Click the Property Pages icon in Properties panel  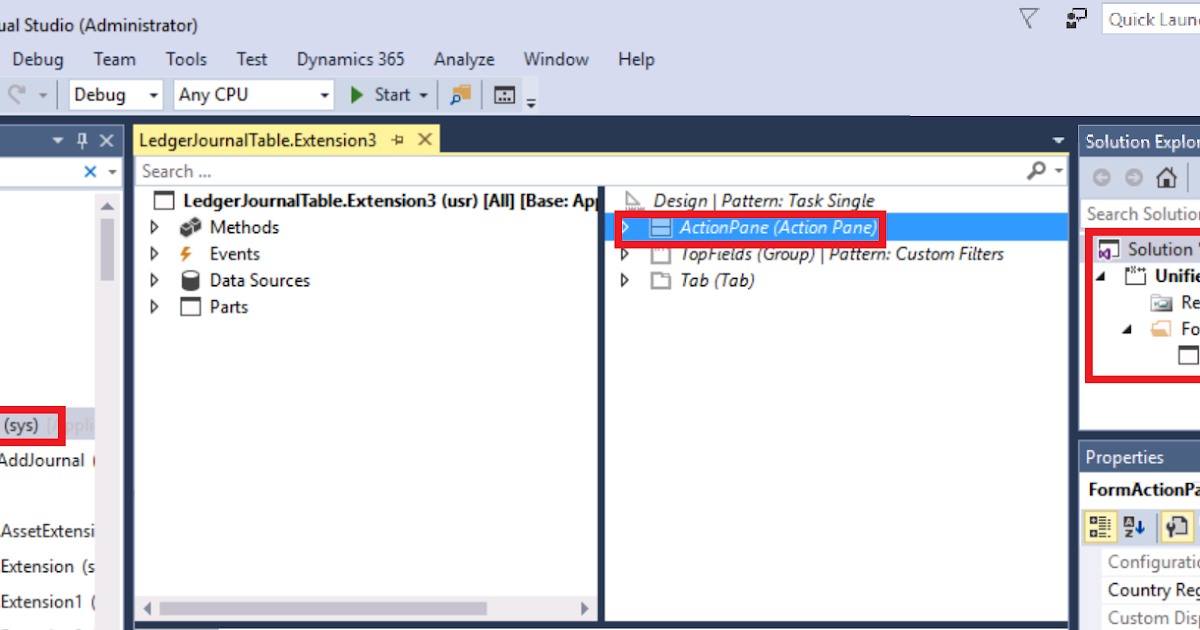pos(1175,526)
